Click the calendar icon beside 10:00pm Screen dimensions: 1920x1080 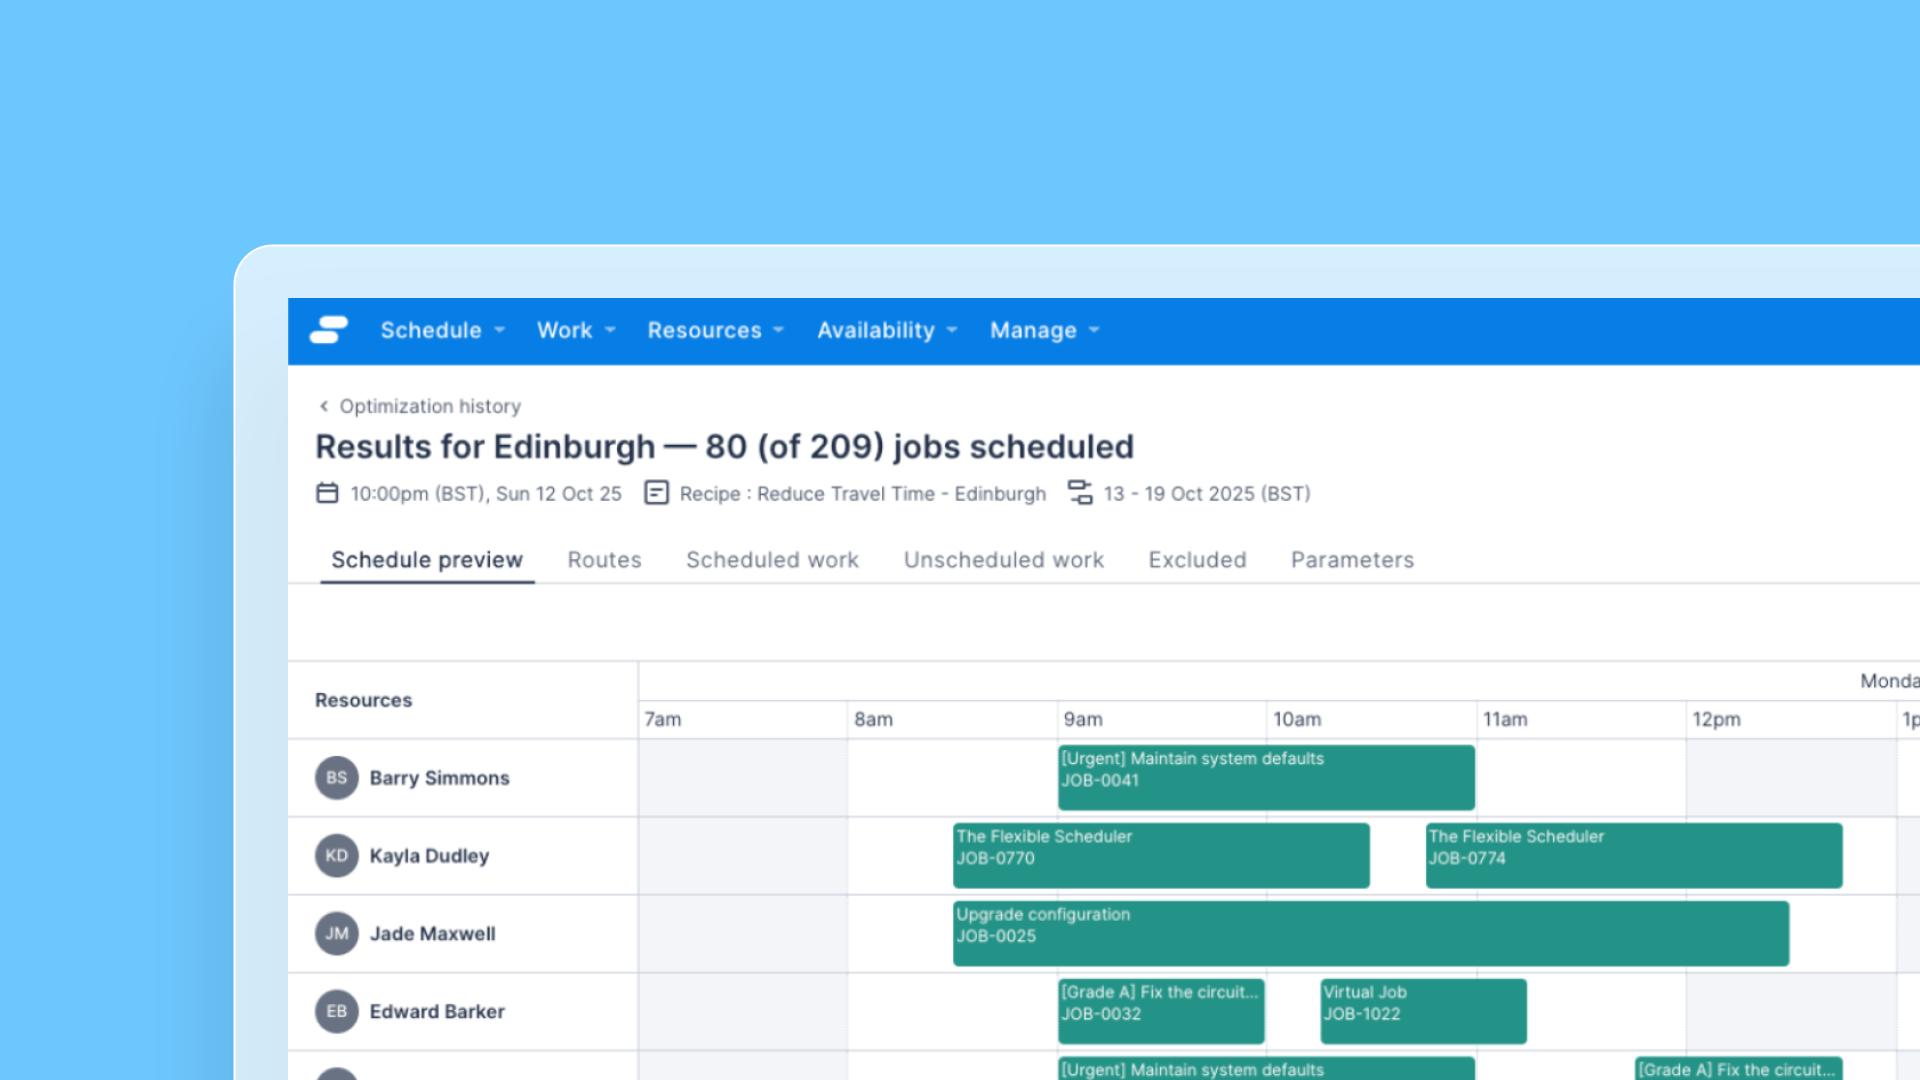click(327, 493)
